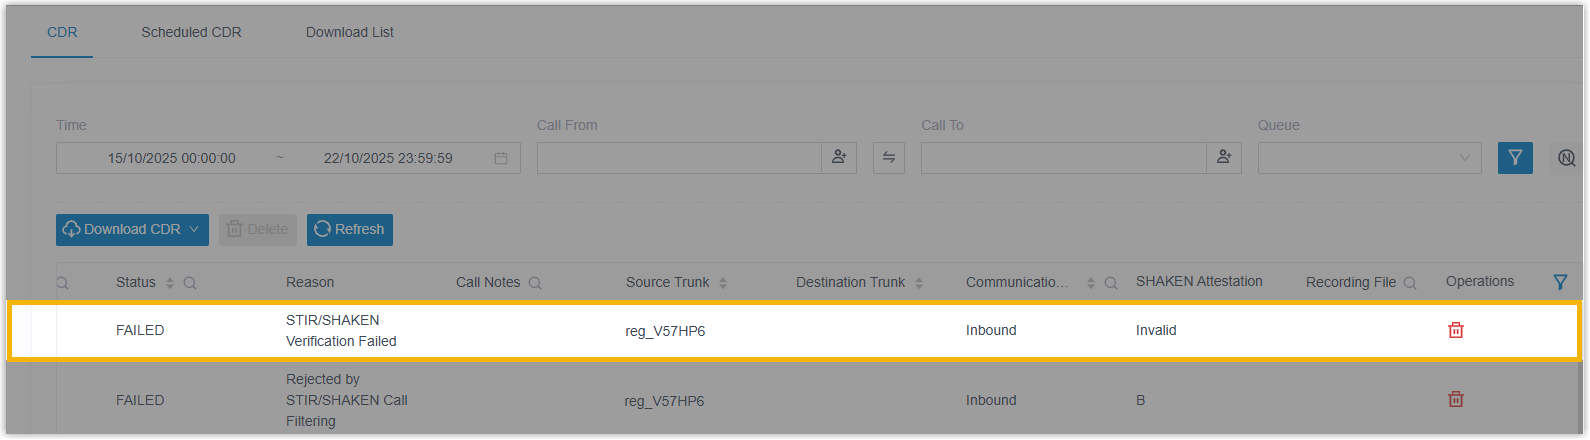Refresh the CDR list
The image size is (1590, 440).
click(349, 229)
